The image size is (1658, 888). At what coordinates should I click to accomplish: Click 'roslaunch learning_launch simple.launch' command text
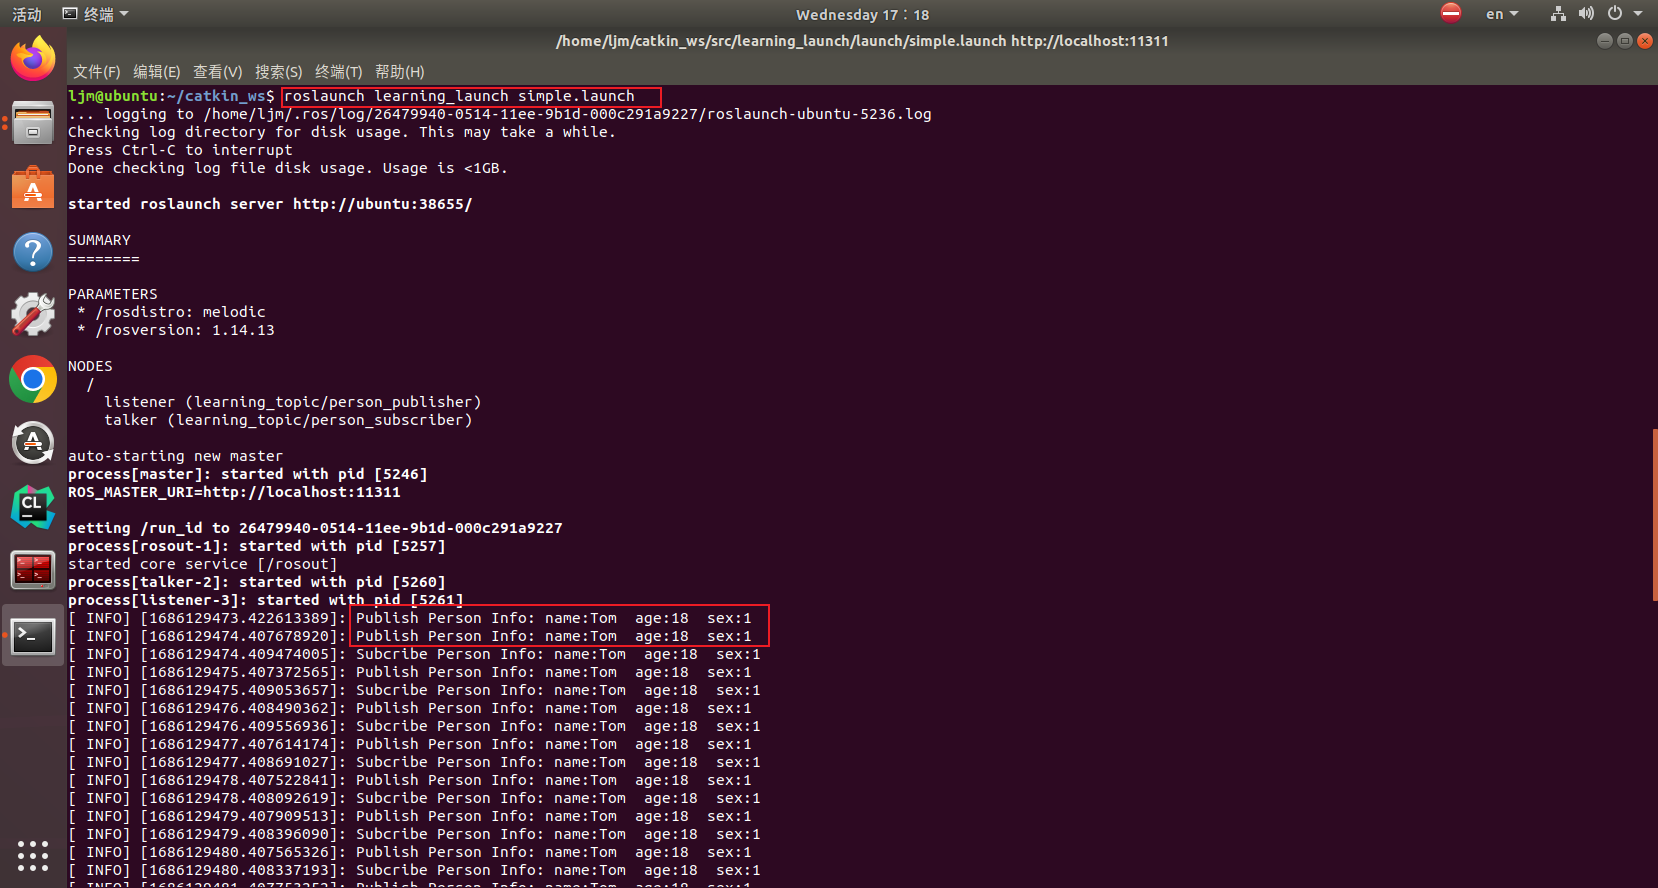[x=459, y=96]
